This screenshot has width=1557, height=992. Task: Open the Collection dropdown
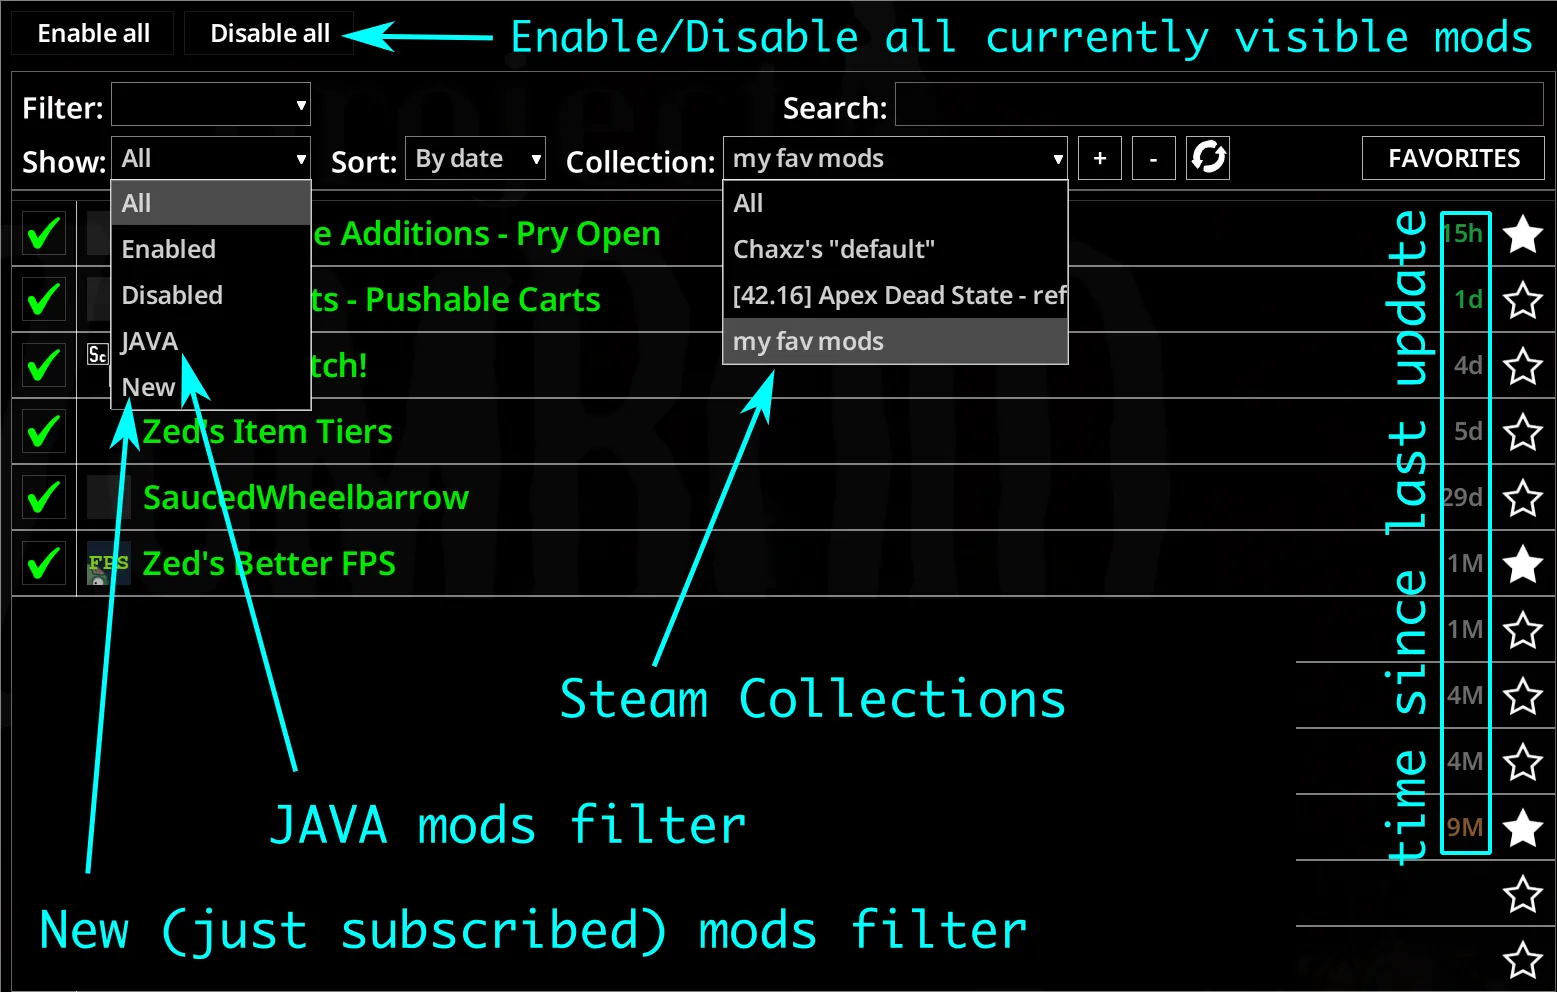coord(895,159)
